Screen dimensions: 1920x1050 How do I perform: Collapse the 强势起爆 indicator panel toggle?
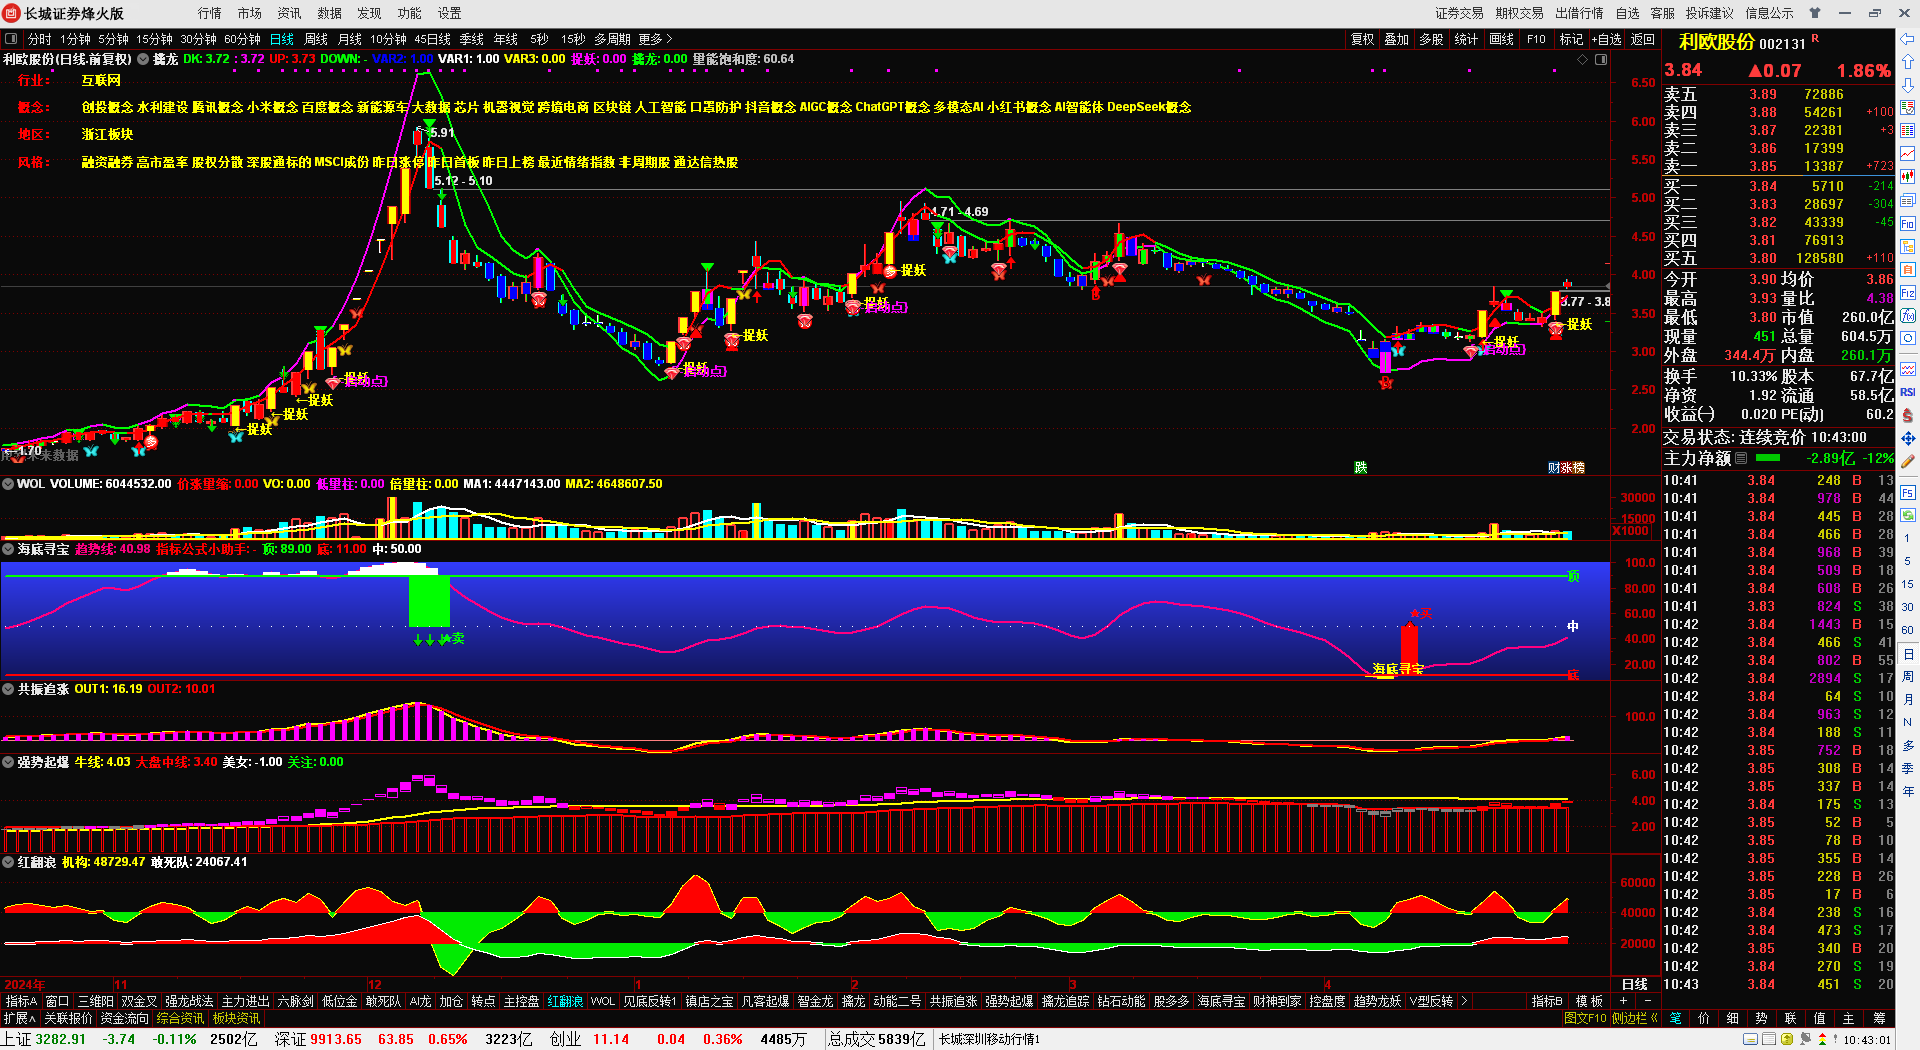8,762
